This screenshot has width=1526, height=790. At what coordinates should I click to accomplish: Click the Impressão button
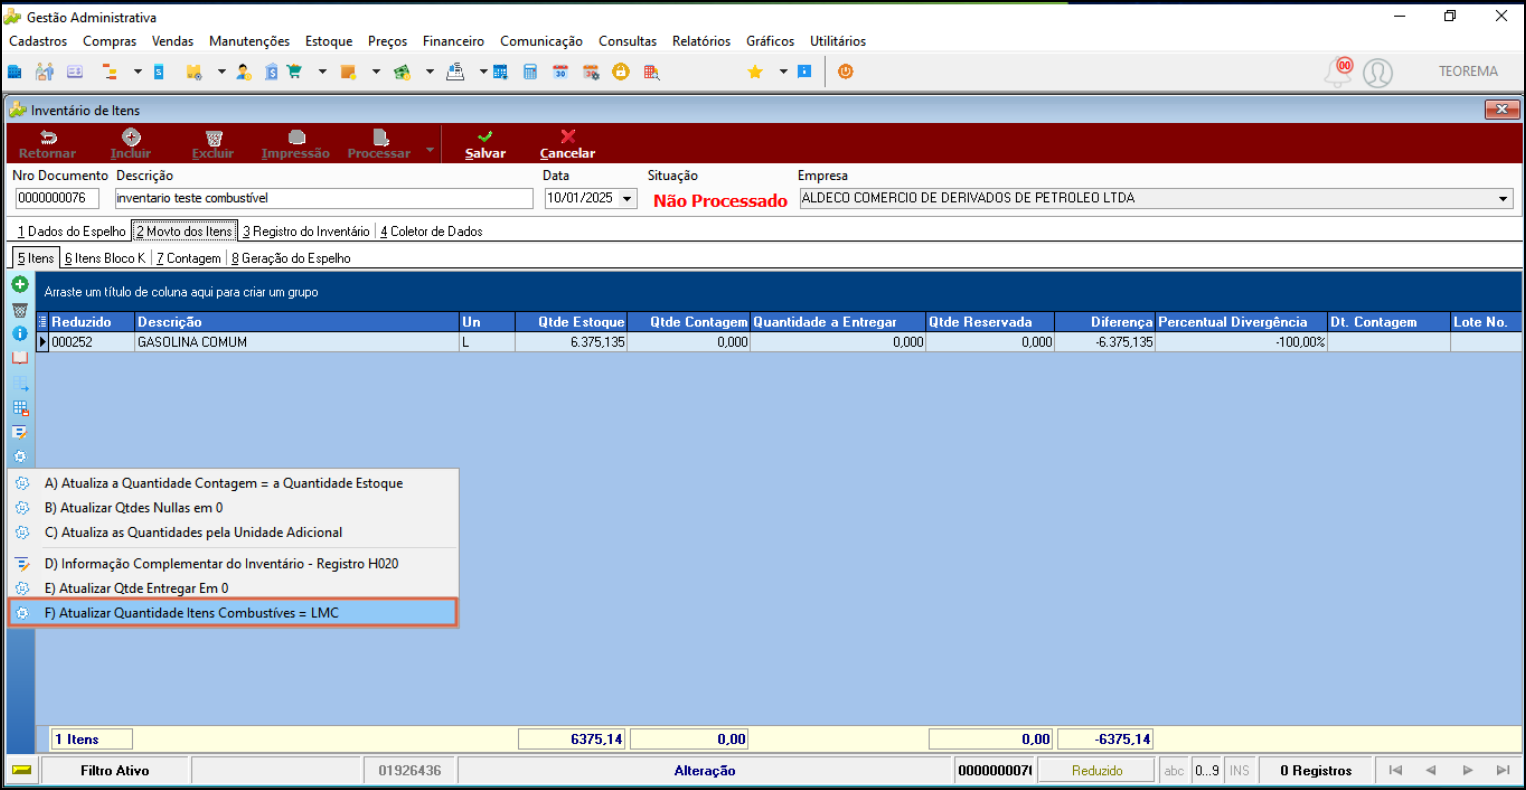[x=295, y=144]
